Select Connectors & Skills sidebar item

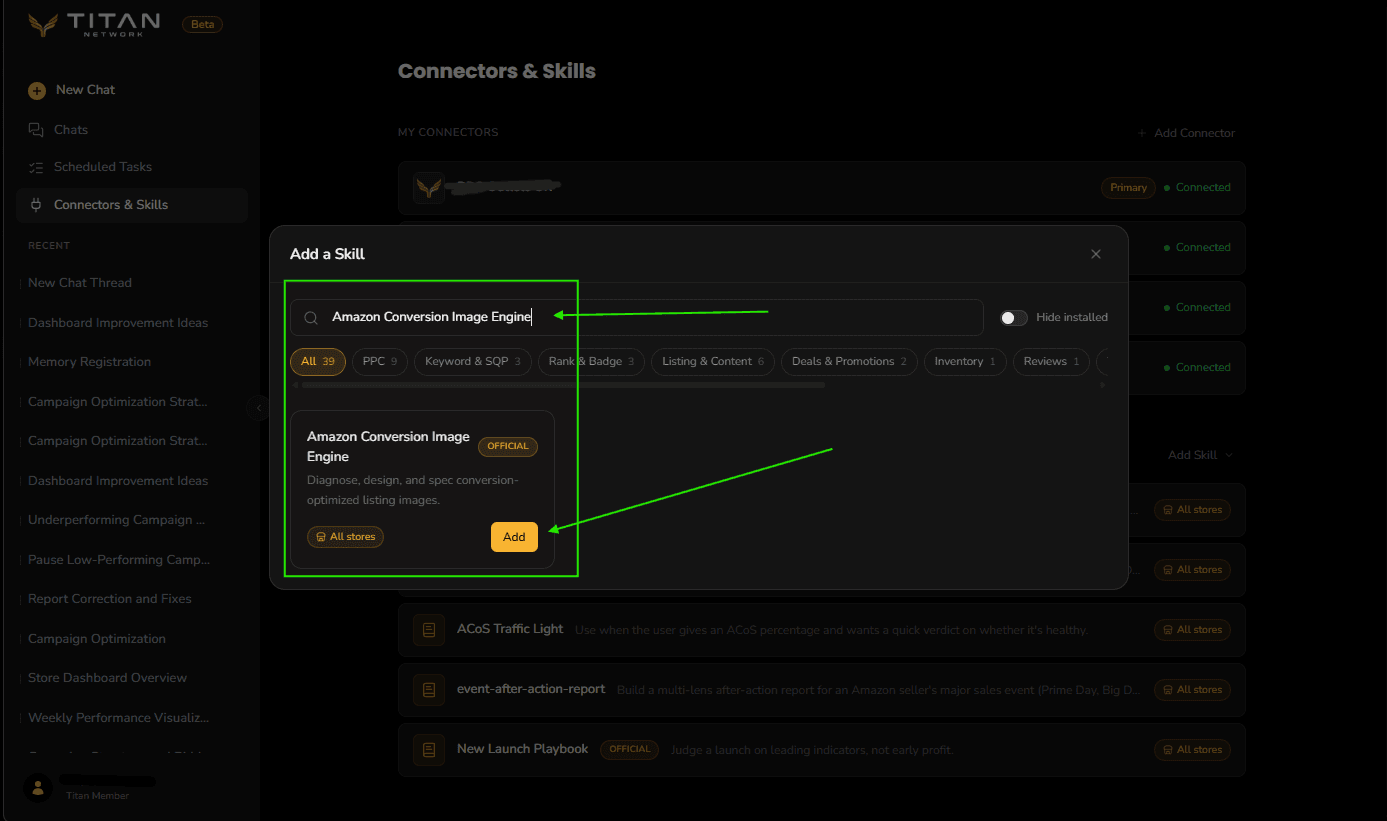(x=132, y=205)
